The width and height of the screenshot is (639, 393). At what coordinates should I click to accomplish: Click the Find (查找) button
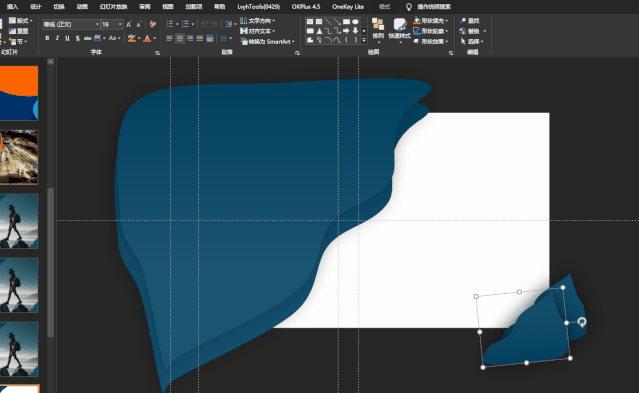coord(470,20)
